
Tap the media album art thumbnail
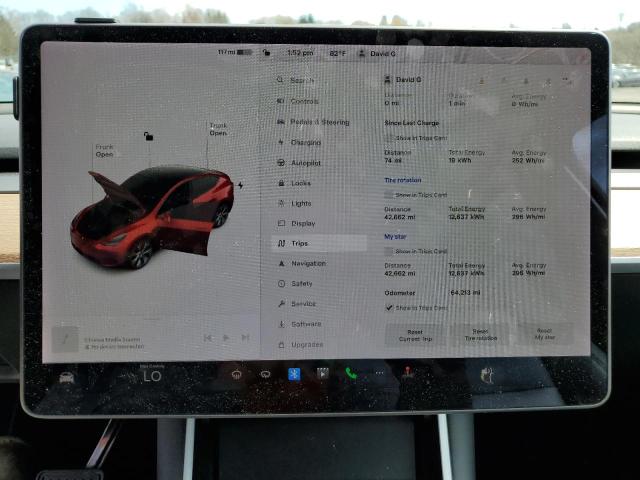(x=65, y=339)
